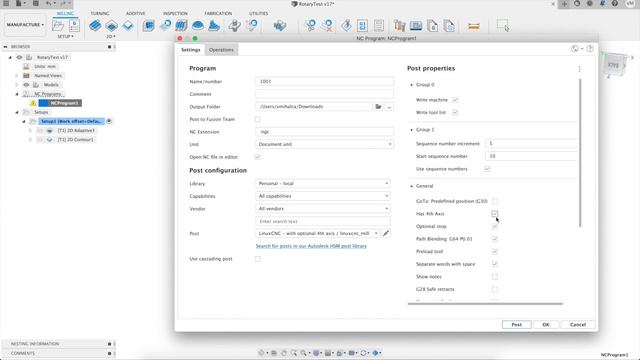Open the Vendor dropdown
The image size is (640, 360).
tap(323, 209)
